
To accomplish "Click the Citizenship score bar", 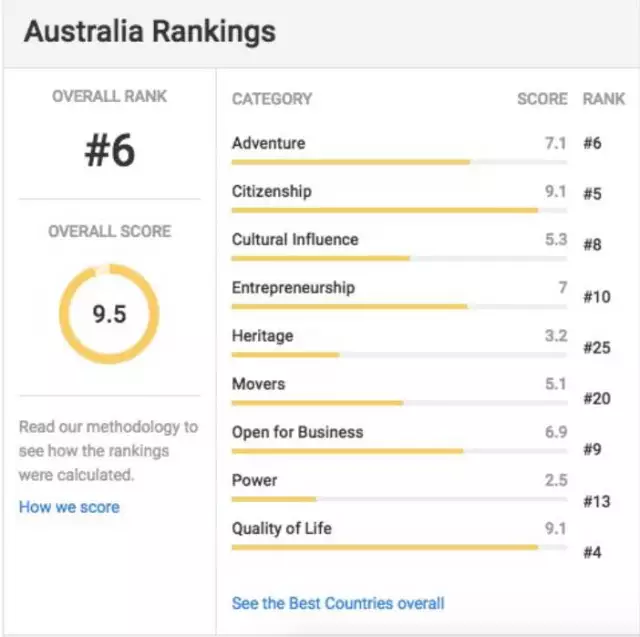I will click(x=399, y=211).
